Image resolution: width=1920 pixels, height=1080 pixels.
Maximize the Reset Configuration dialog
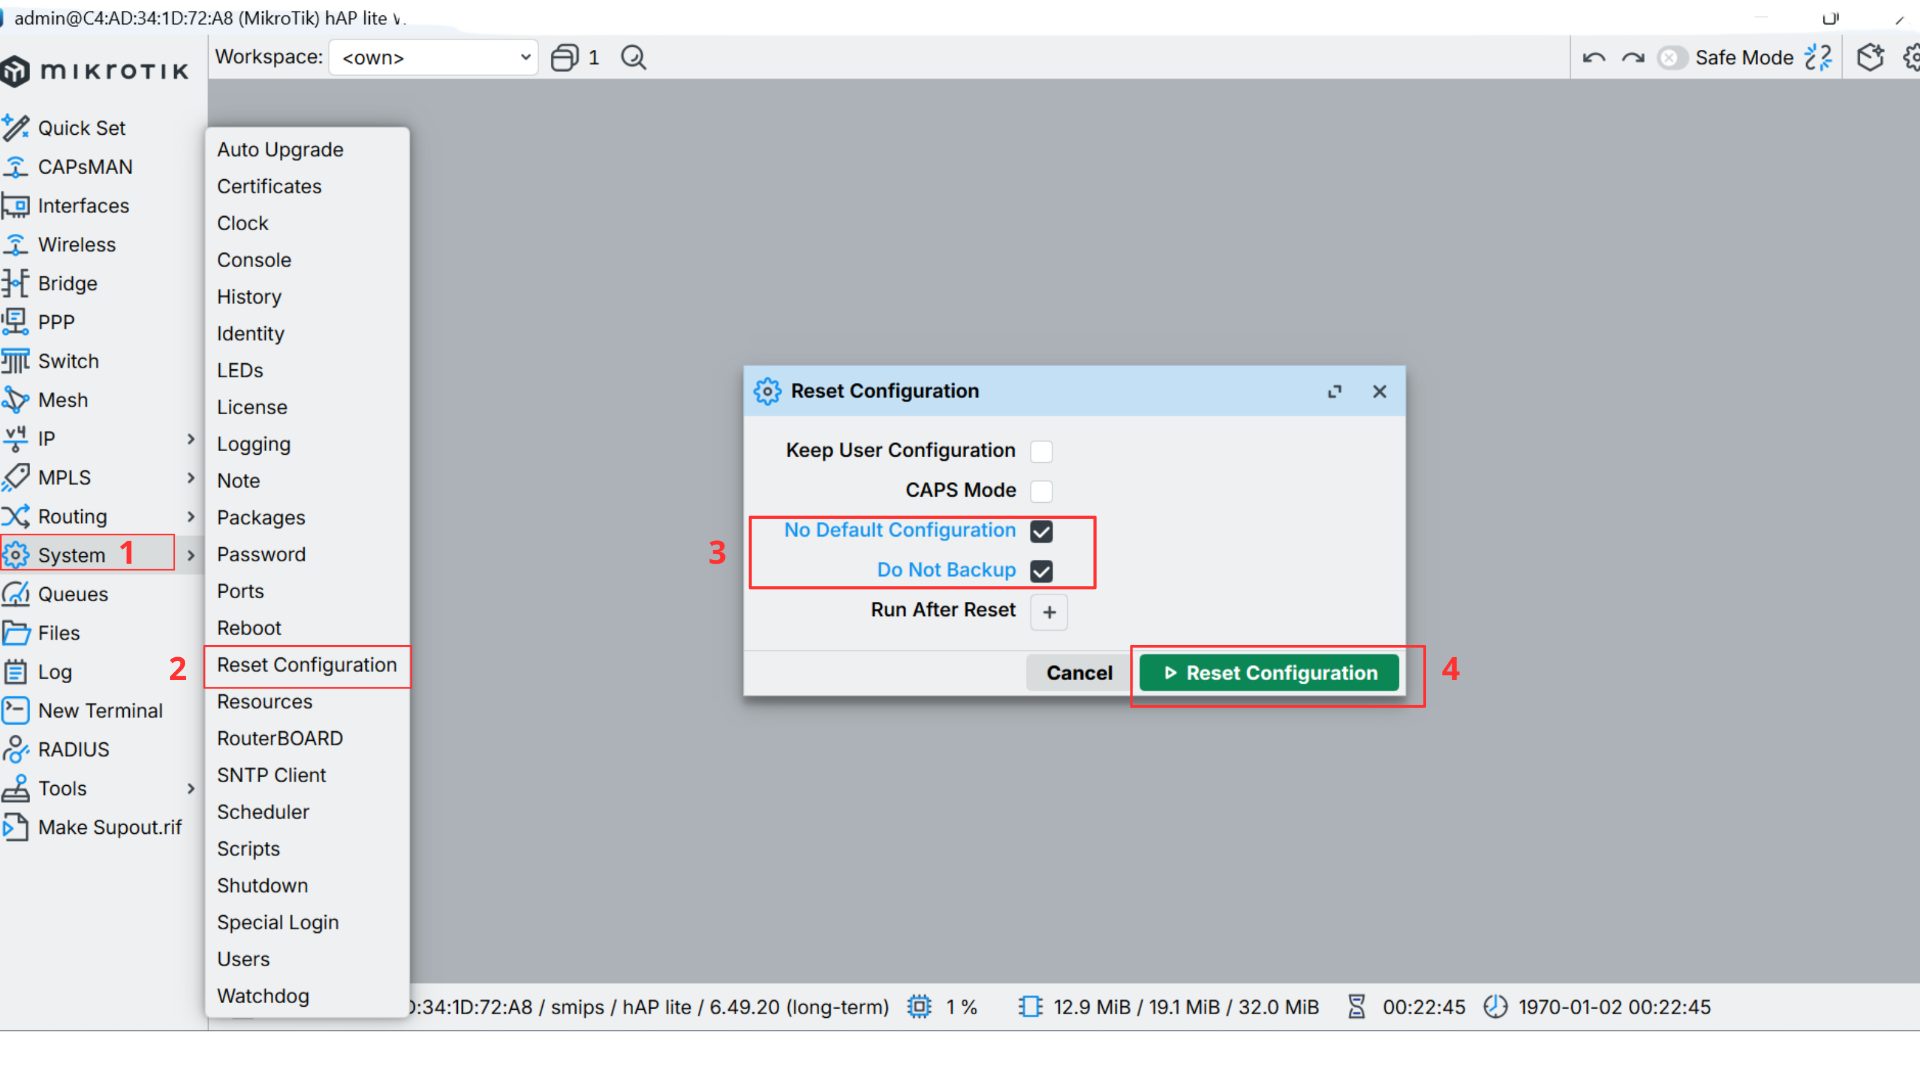[x=1335, y=392]
